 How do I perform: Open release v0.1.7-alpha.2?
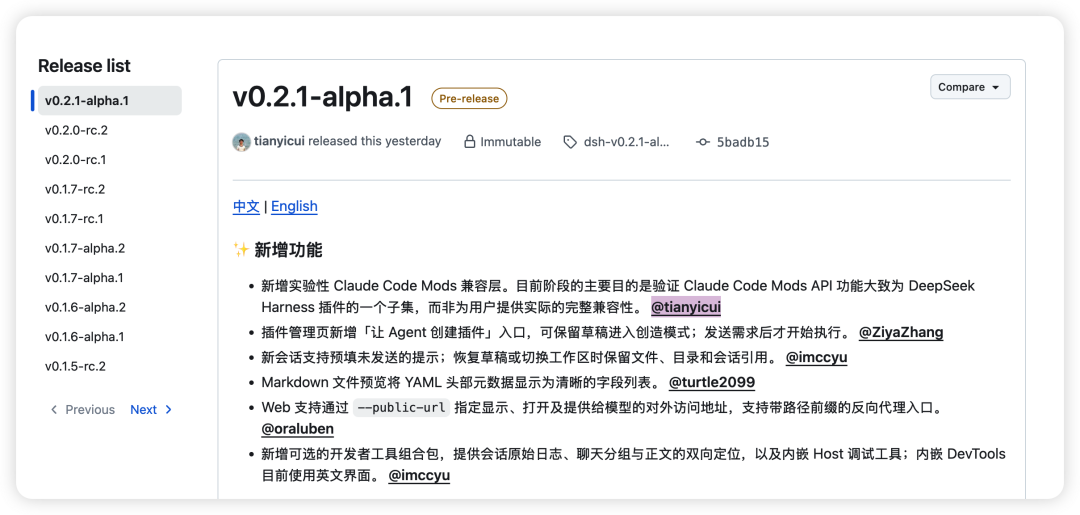85,249
